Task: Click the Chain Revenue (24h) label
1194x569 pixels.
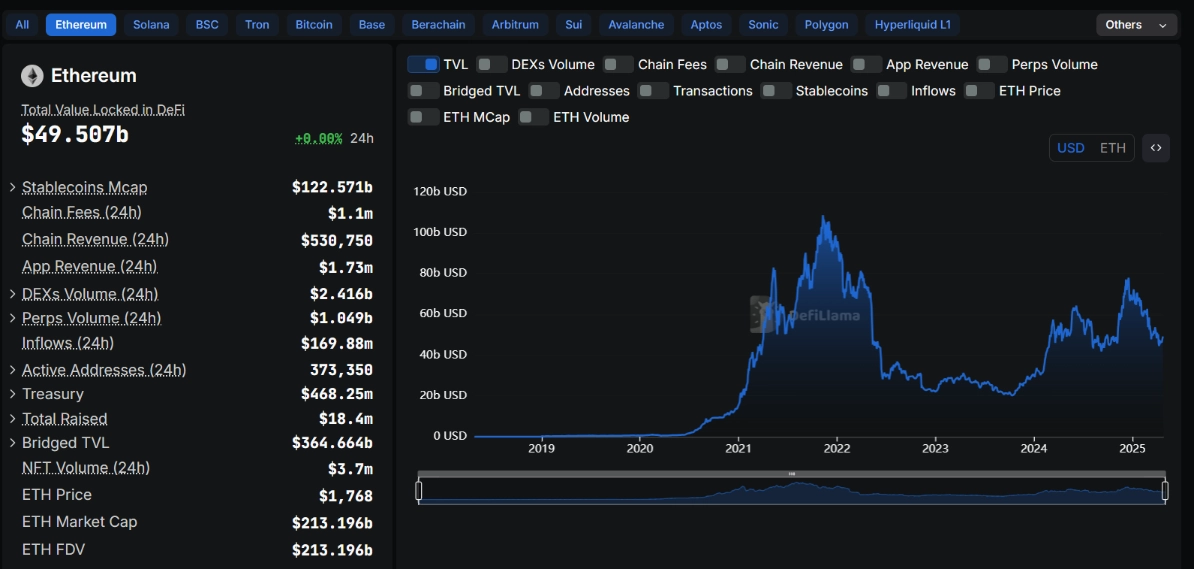Action: tap(95, 239)
